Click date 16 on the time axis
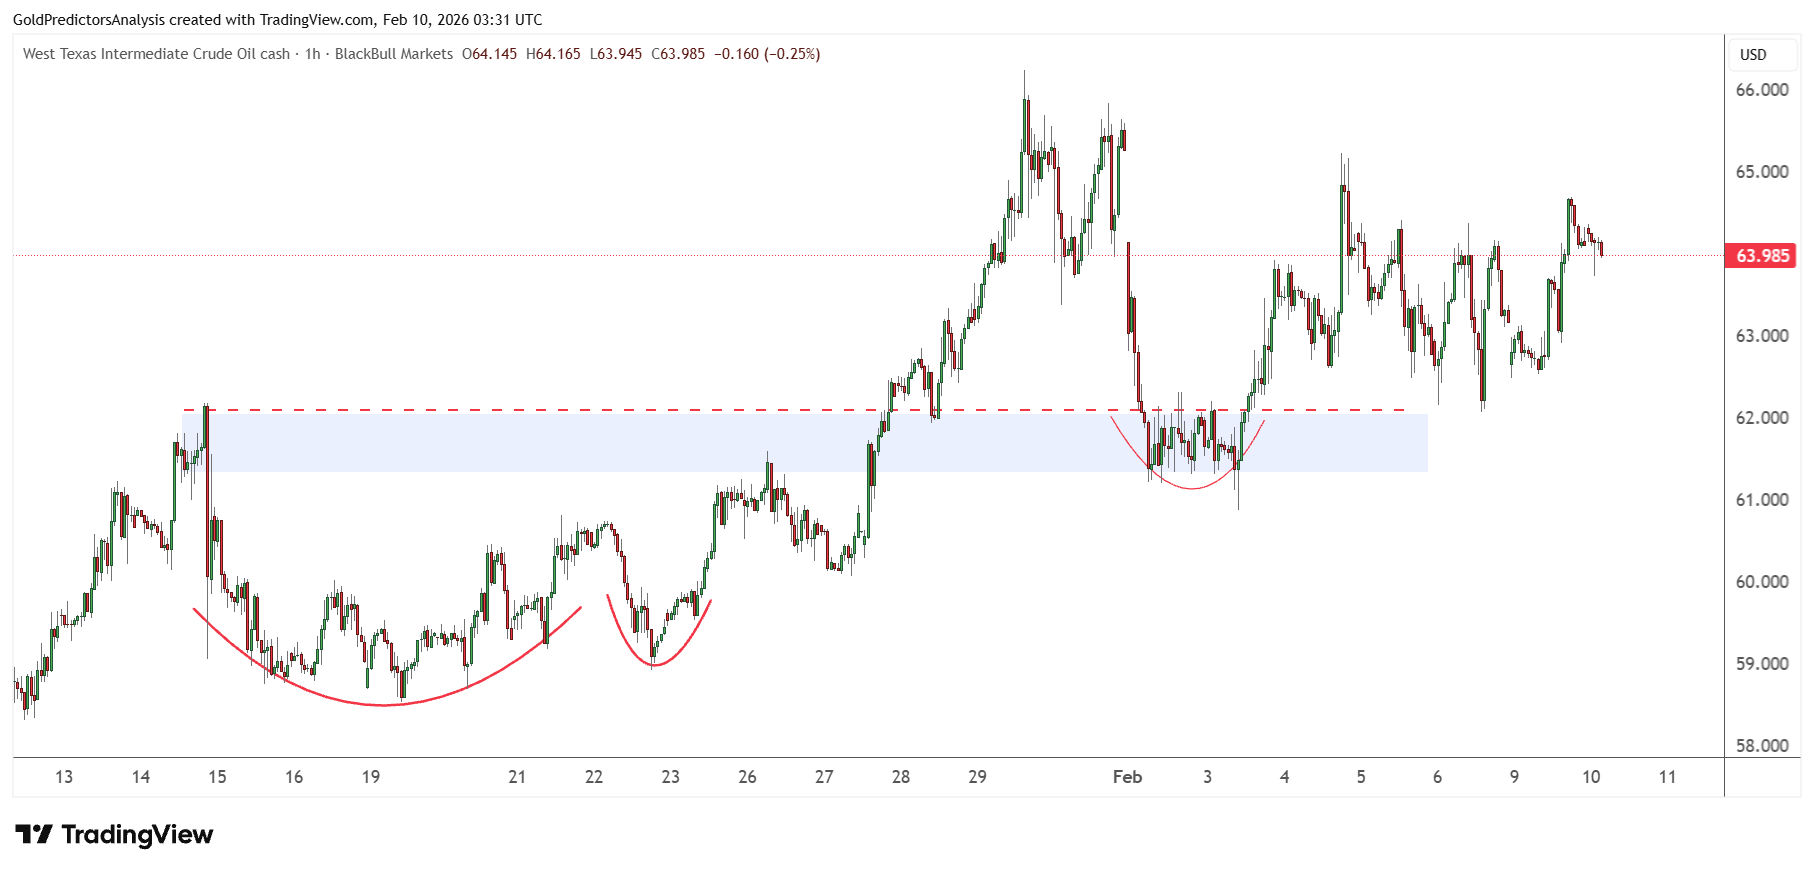This screenshot has width=1814, height=872. coord(294,777)
